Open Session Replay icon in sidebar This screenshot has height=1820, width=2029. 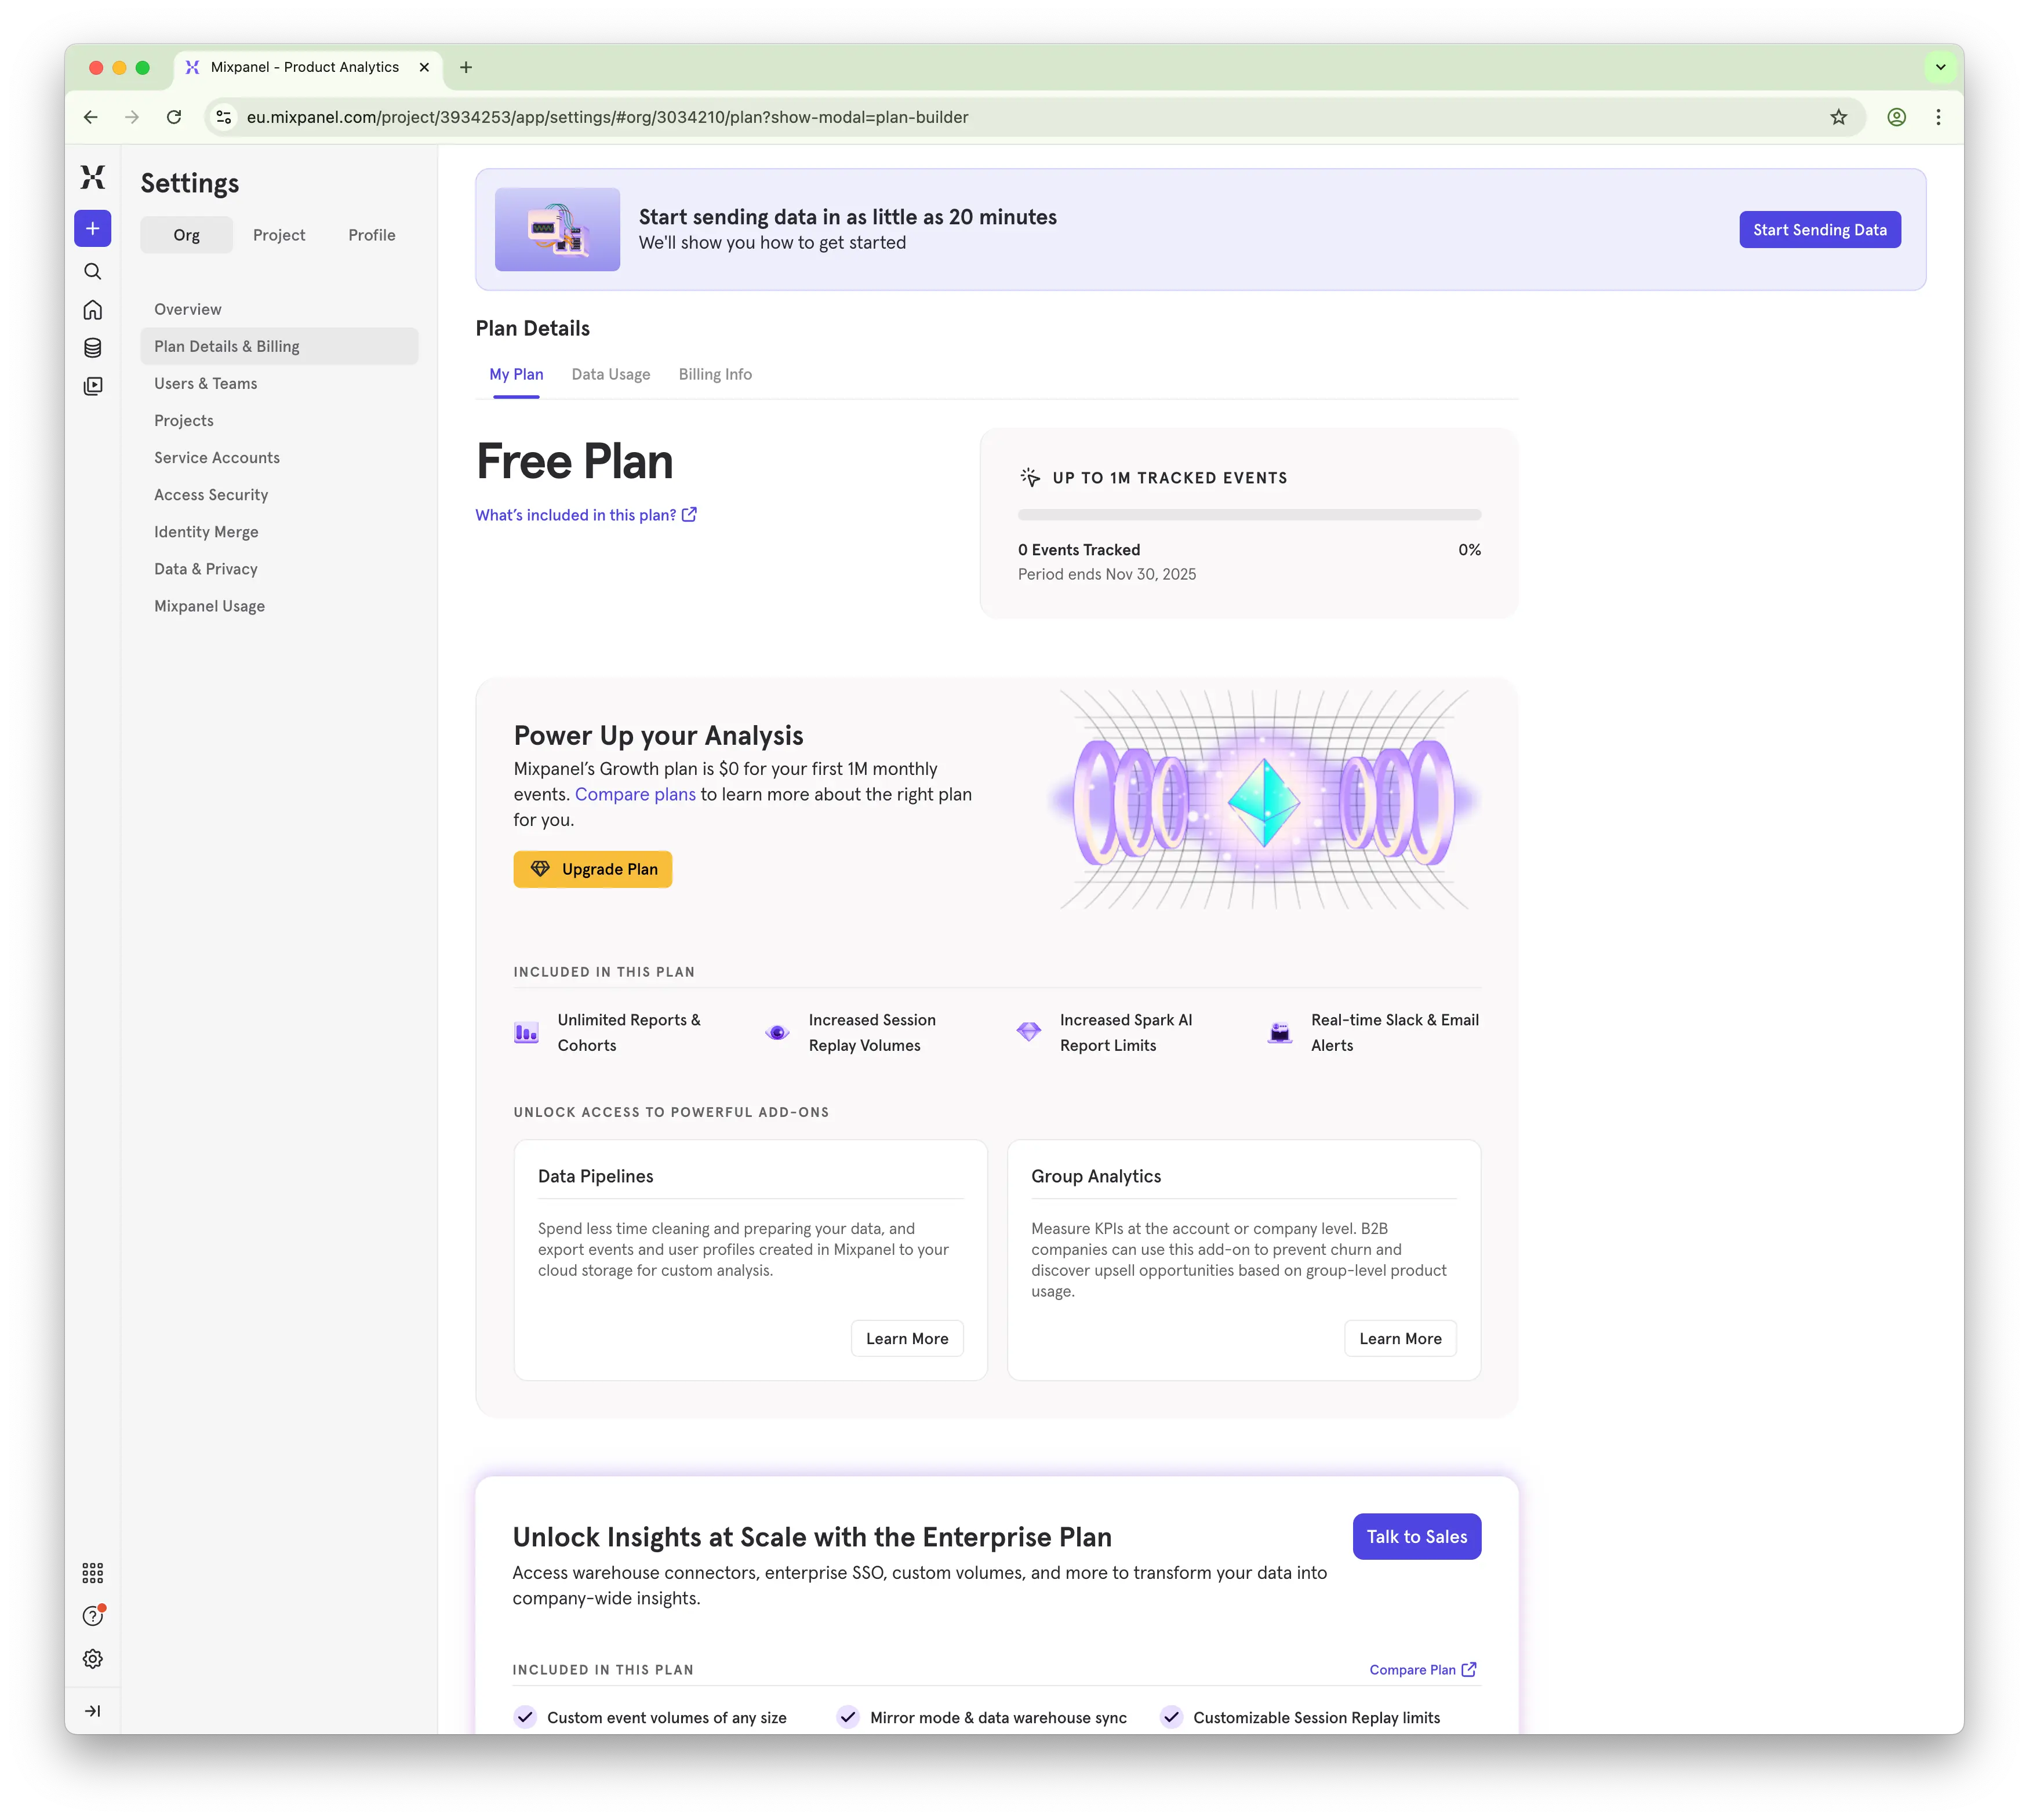coord(93,386)
